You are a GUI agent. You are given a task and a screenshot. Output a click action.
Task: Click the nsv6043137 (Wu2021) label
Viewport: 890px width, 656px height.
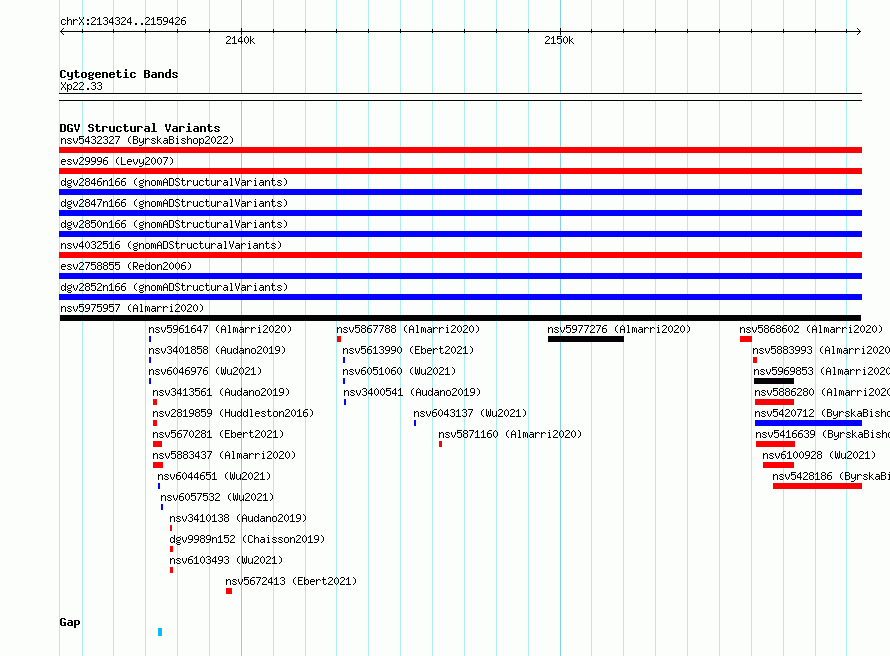pos(471,413)
